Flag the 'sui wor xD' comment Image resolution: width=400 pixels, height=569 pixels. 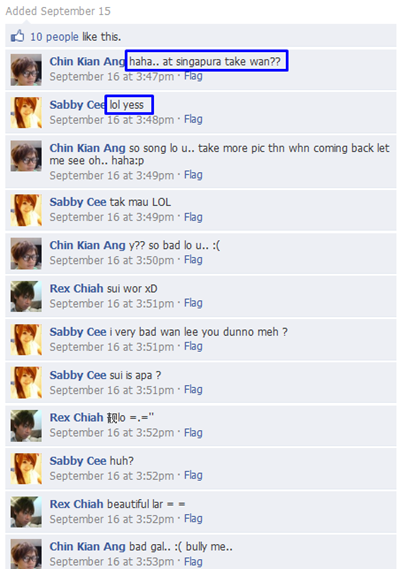[193, 303]
